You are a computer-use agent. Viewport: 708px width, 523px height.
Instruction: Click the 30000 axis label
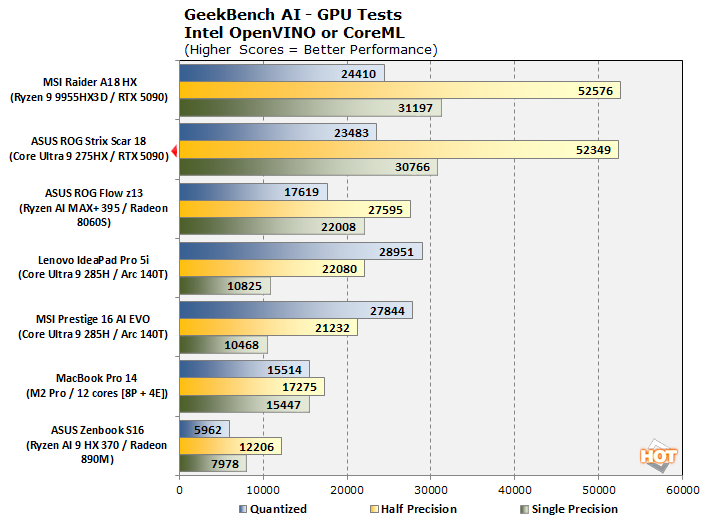point(431,490)
